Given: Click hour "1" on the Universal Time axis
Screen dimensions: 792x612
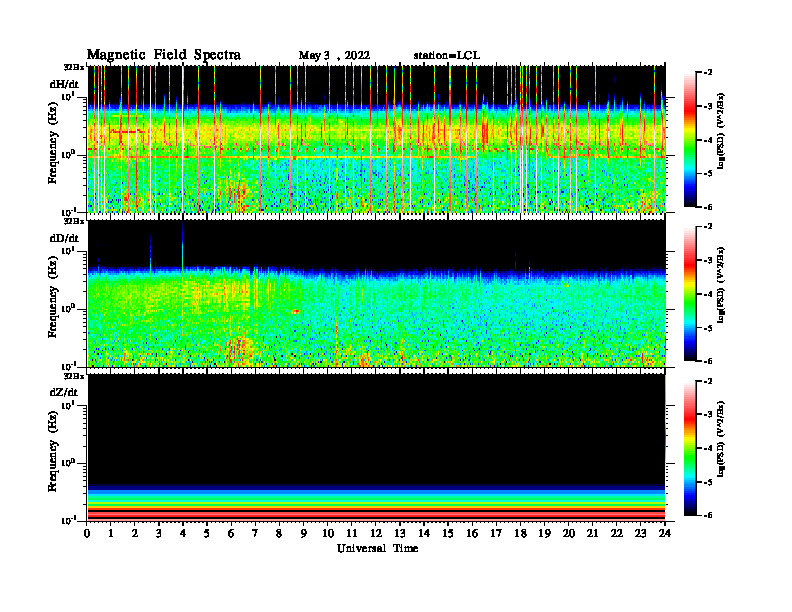Looking at the screenshot, I should click(x=111, y=533).
